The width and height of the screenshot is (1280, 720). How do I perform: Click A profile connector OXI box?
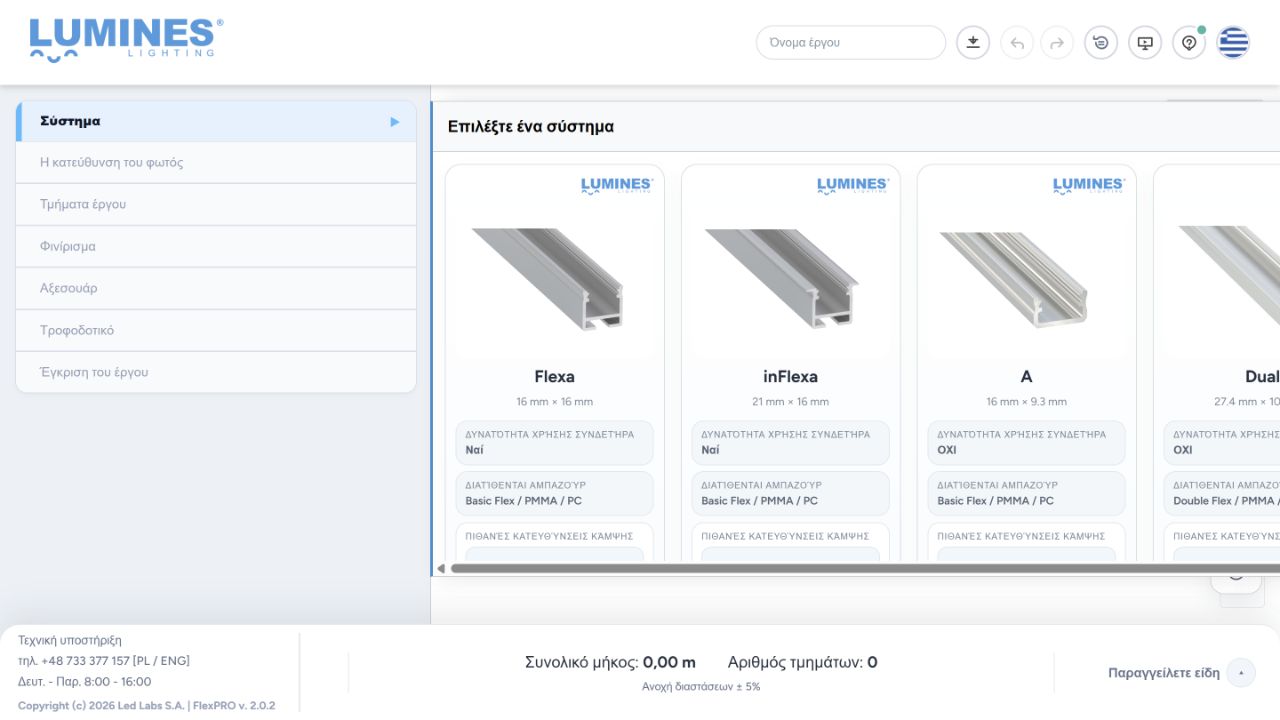coord(1027,443)
